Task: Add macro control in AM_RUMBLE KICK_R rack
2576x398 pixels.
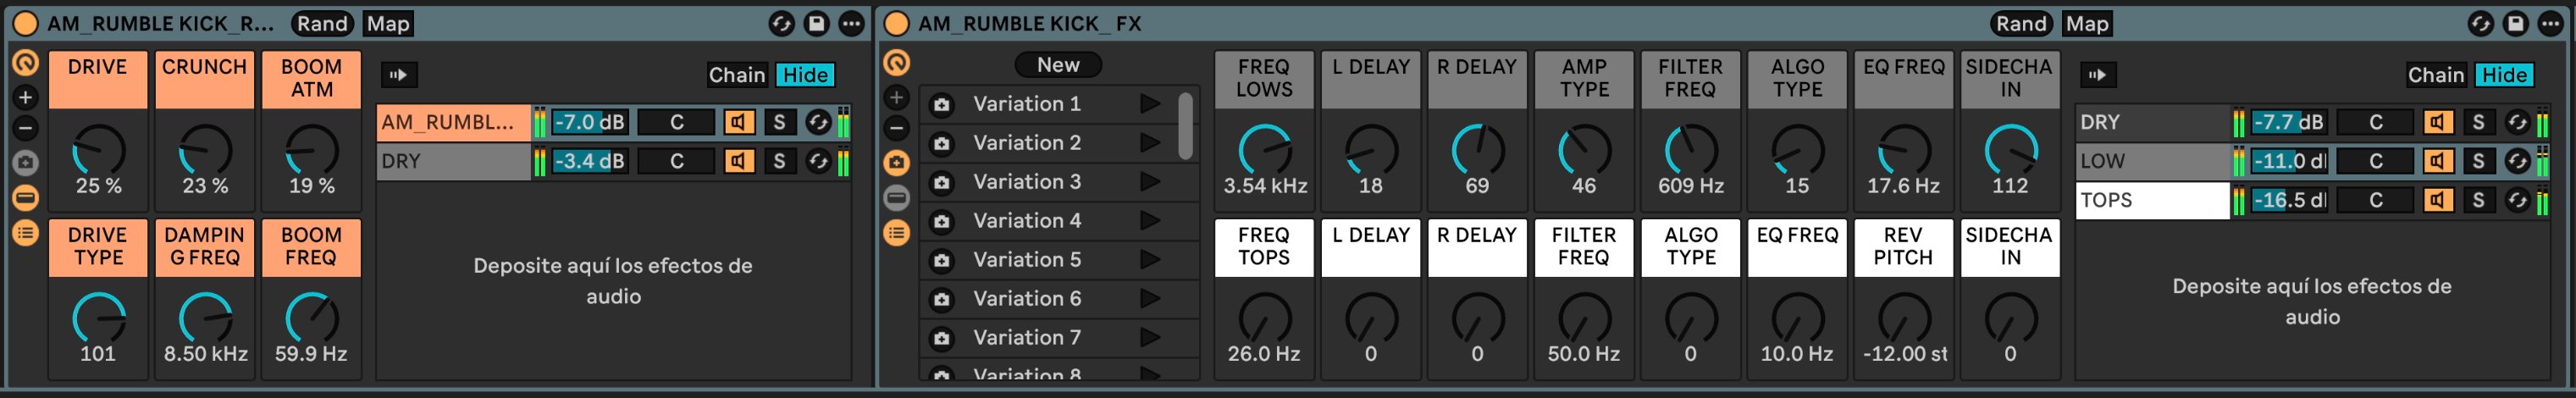Action: (x=25, y=97)
